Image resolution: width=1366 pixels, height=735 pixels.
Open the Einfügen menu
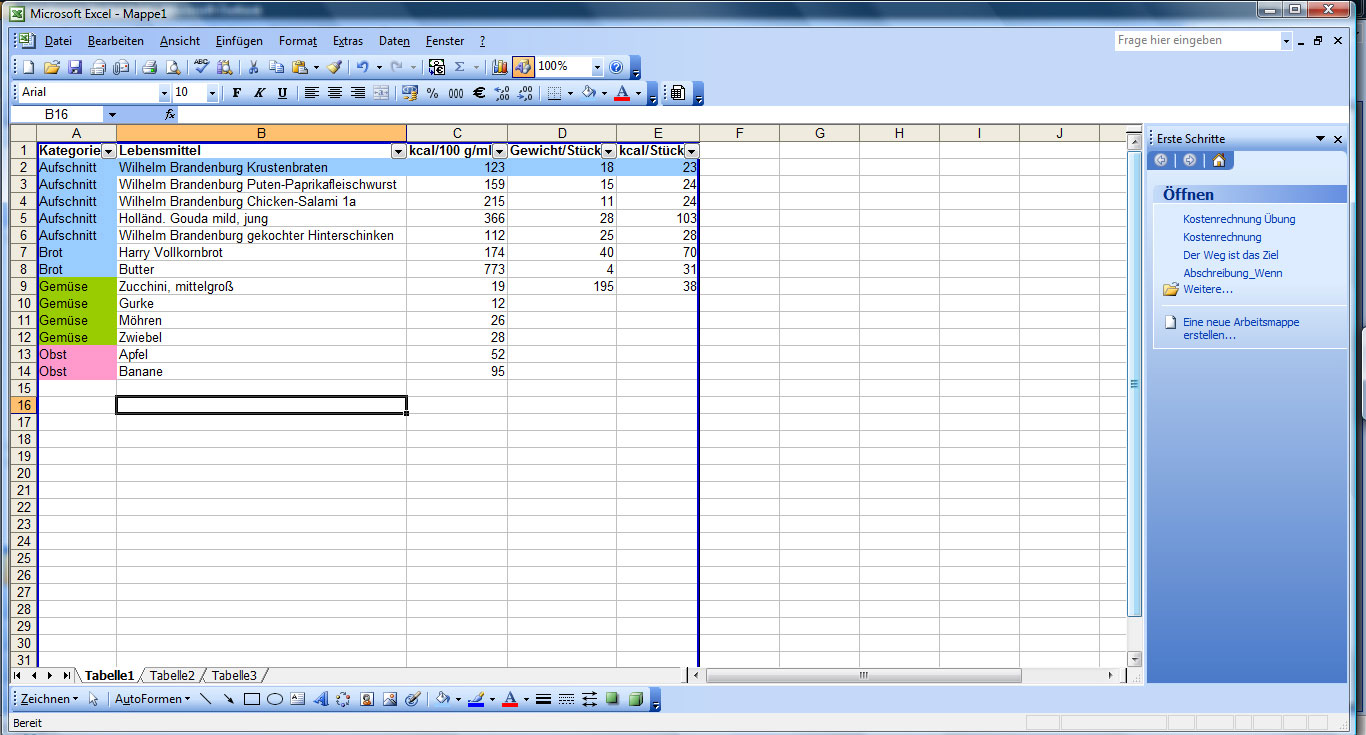pos(239,41)
